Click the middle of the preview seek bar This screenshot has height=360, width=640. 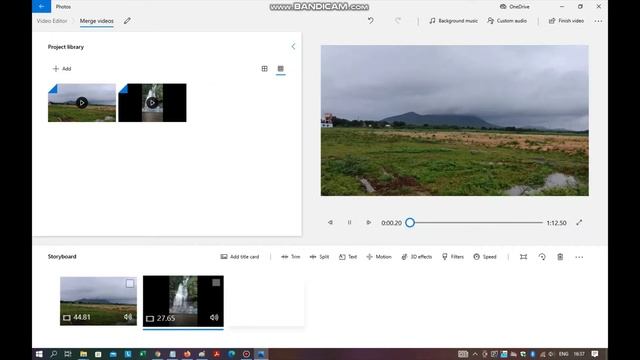[476, 222]
